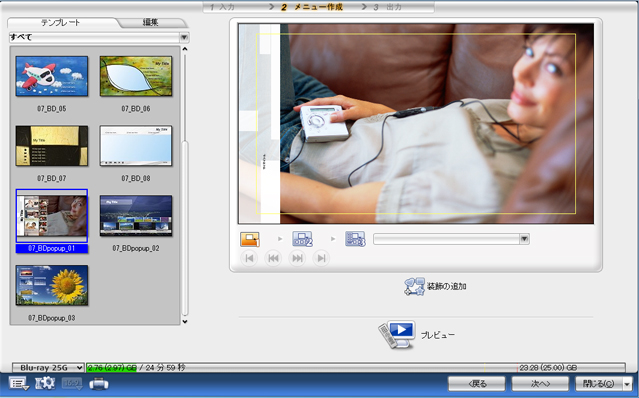Select the orange menu level 1 icon
Viewport: 639px width, 398px height.
tap(250, 239)
